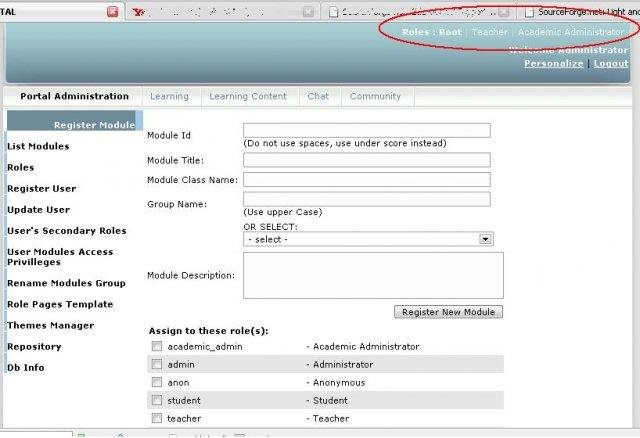Open Db Info in the sidebar

(26, 368)
